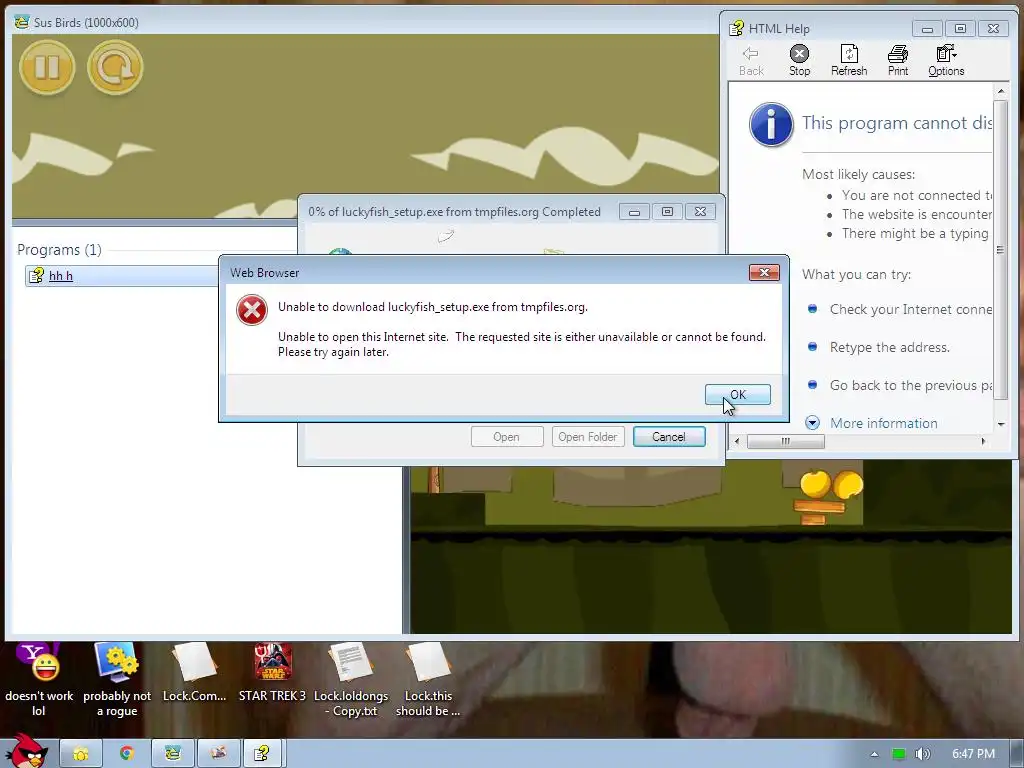Print the HTML Help page
1024x768 pixels.
pyautogui.click(x=898, y=61)
